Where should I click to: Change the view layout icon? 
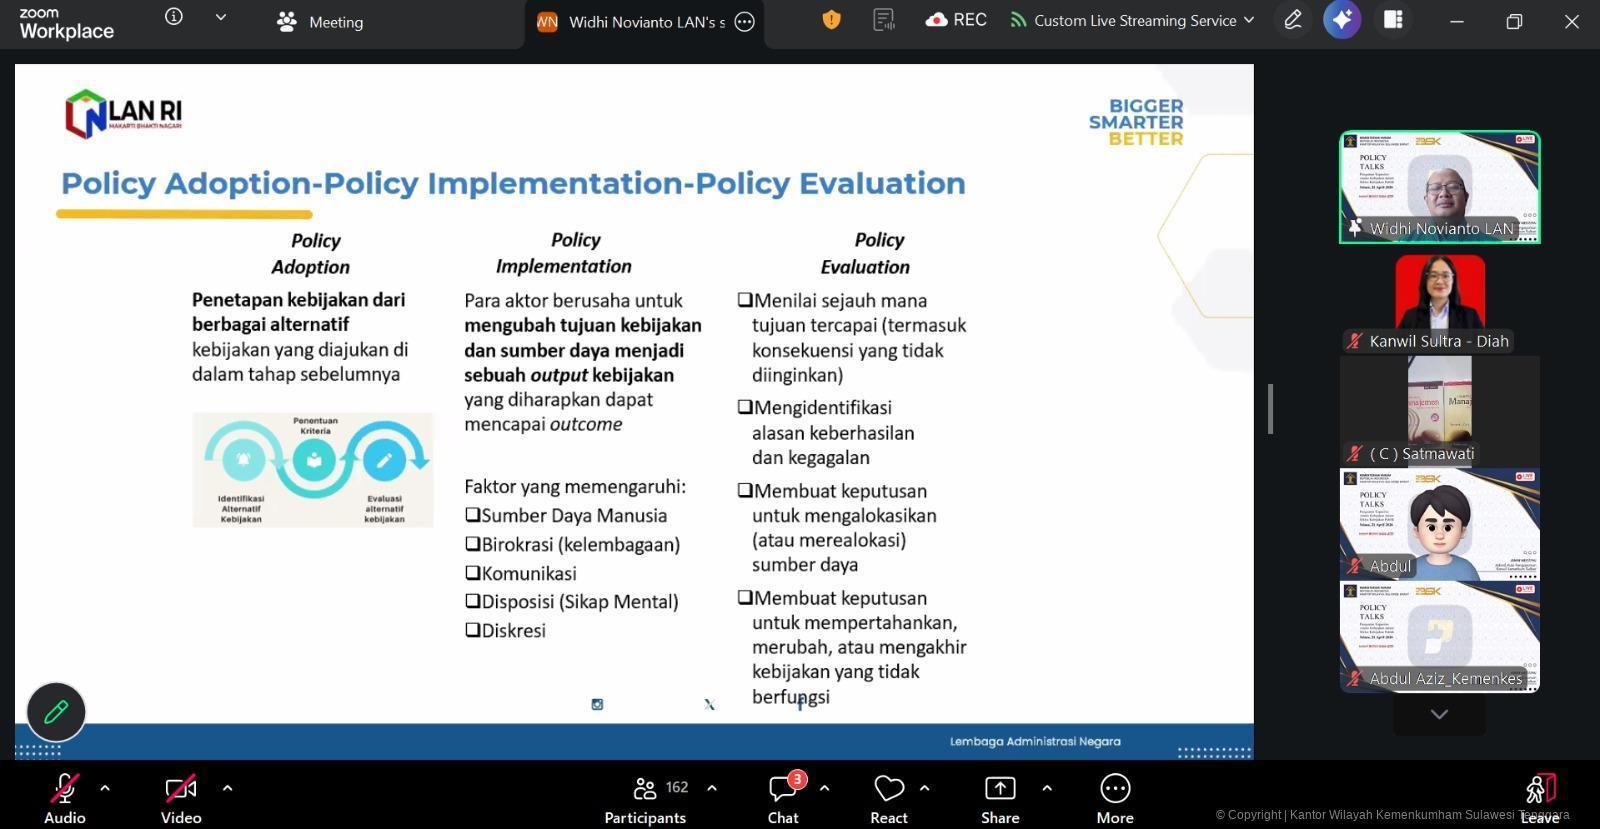(1393, 20)
